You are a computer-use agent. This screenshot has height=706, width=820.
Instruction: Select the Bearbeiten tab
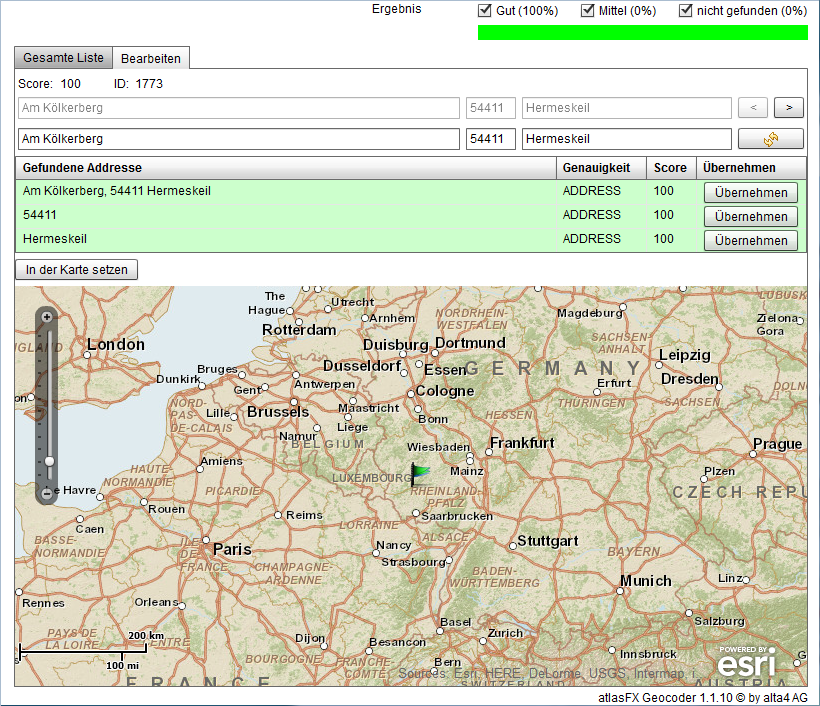151,58
